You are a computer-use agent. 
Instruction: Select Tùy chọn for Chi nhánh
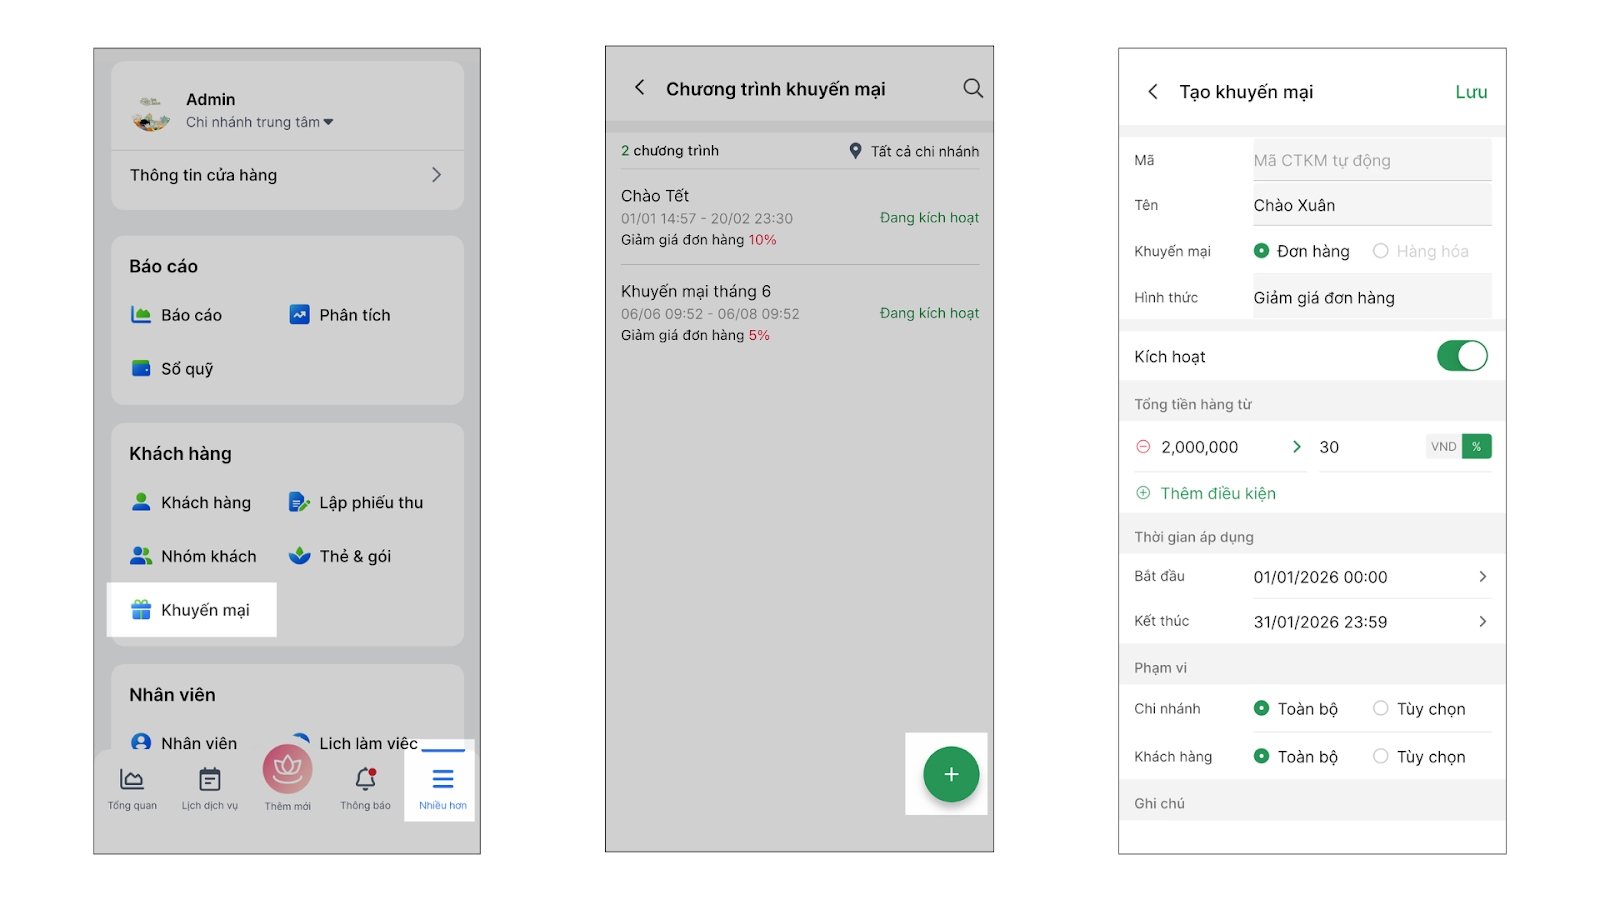pyautogui.click(x=1381, y=709)
